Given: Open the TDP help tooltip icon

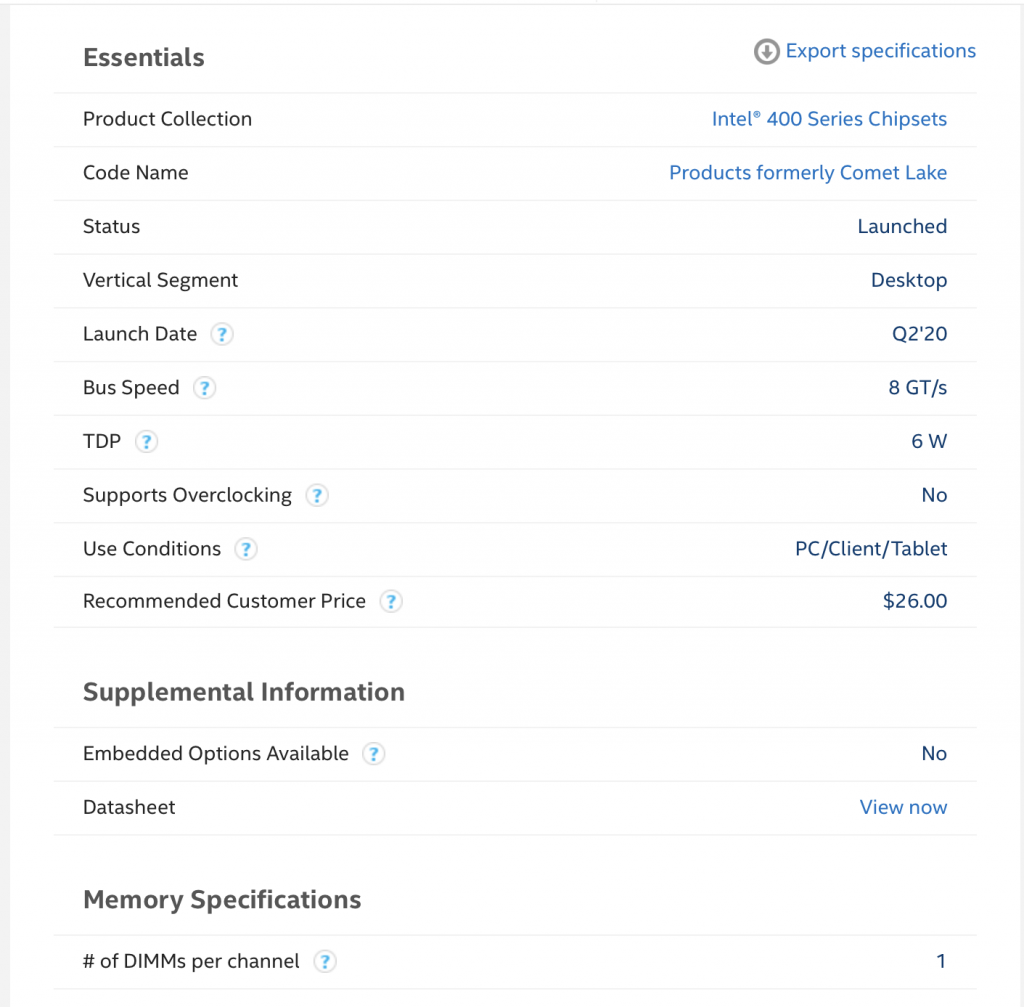Looking at the screenshot, I should (x=146, y=442).
